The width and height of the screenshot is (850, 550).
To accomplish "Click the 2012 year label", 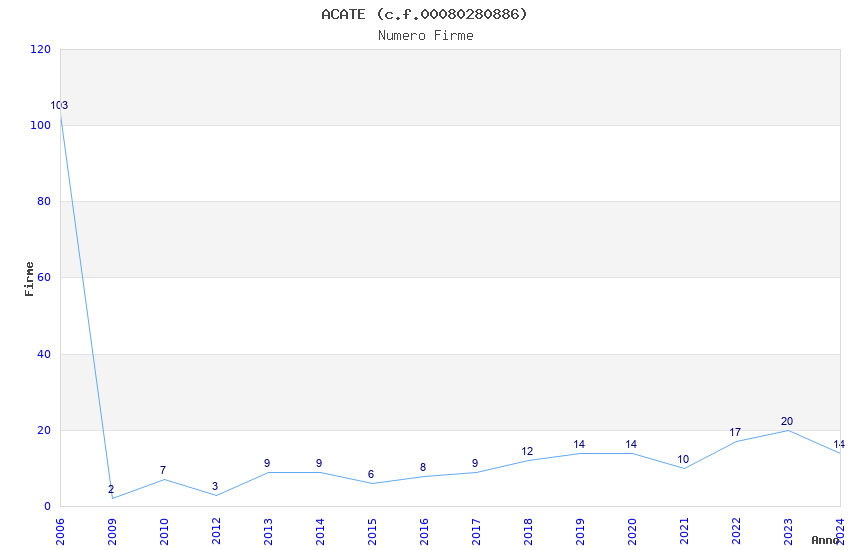I will coord(216,531).
